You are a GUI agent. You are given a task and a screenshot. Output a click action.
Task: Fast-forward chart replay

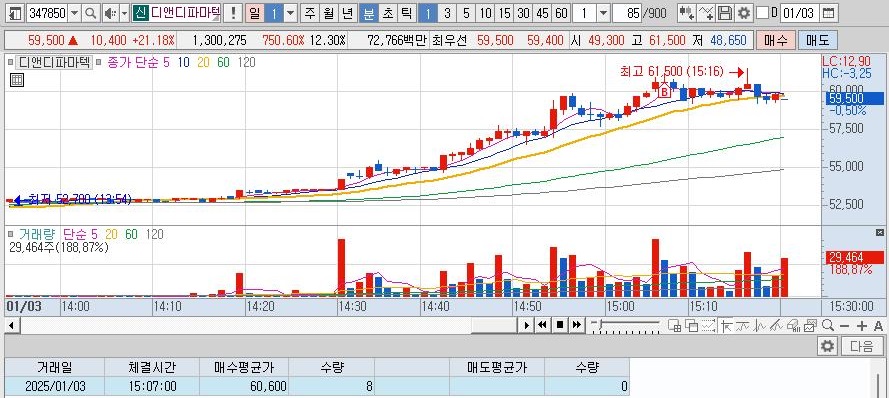pos(577,325)
